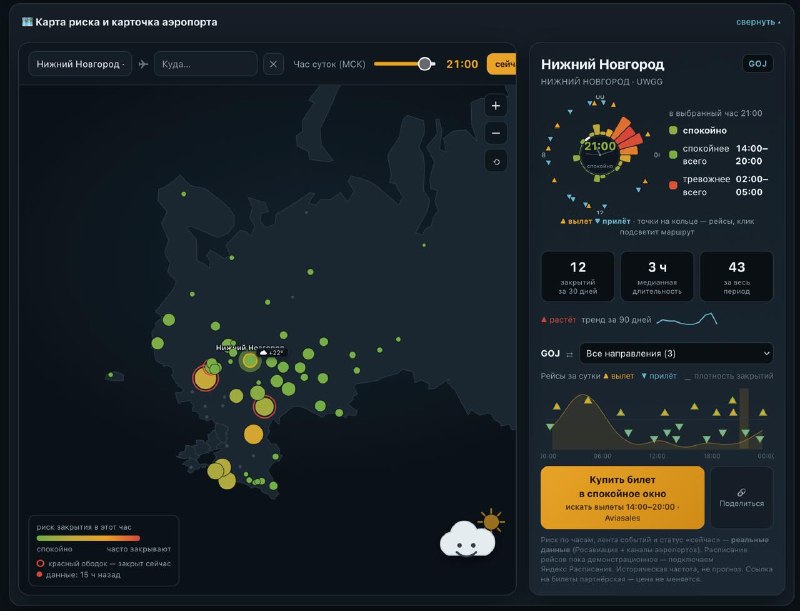This screenshot has height=611, width=800.
Task: Click Купить билет в спокойное окно button
Action: [x=622, y=497]
